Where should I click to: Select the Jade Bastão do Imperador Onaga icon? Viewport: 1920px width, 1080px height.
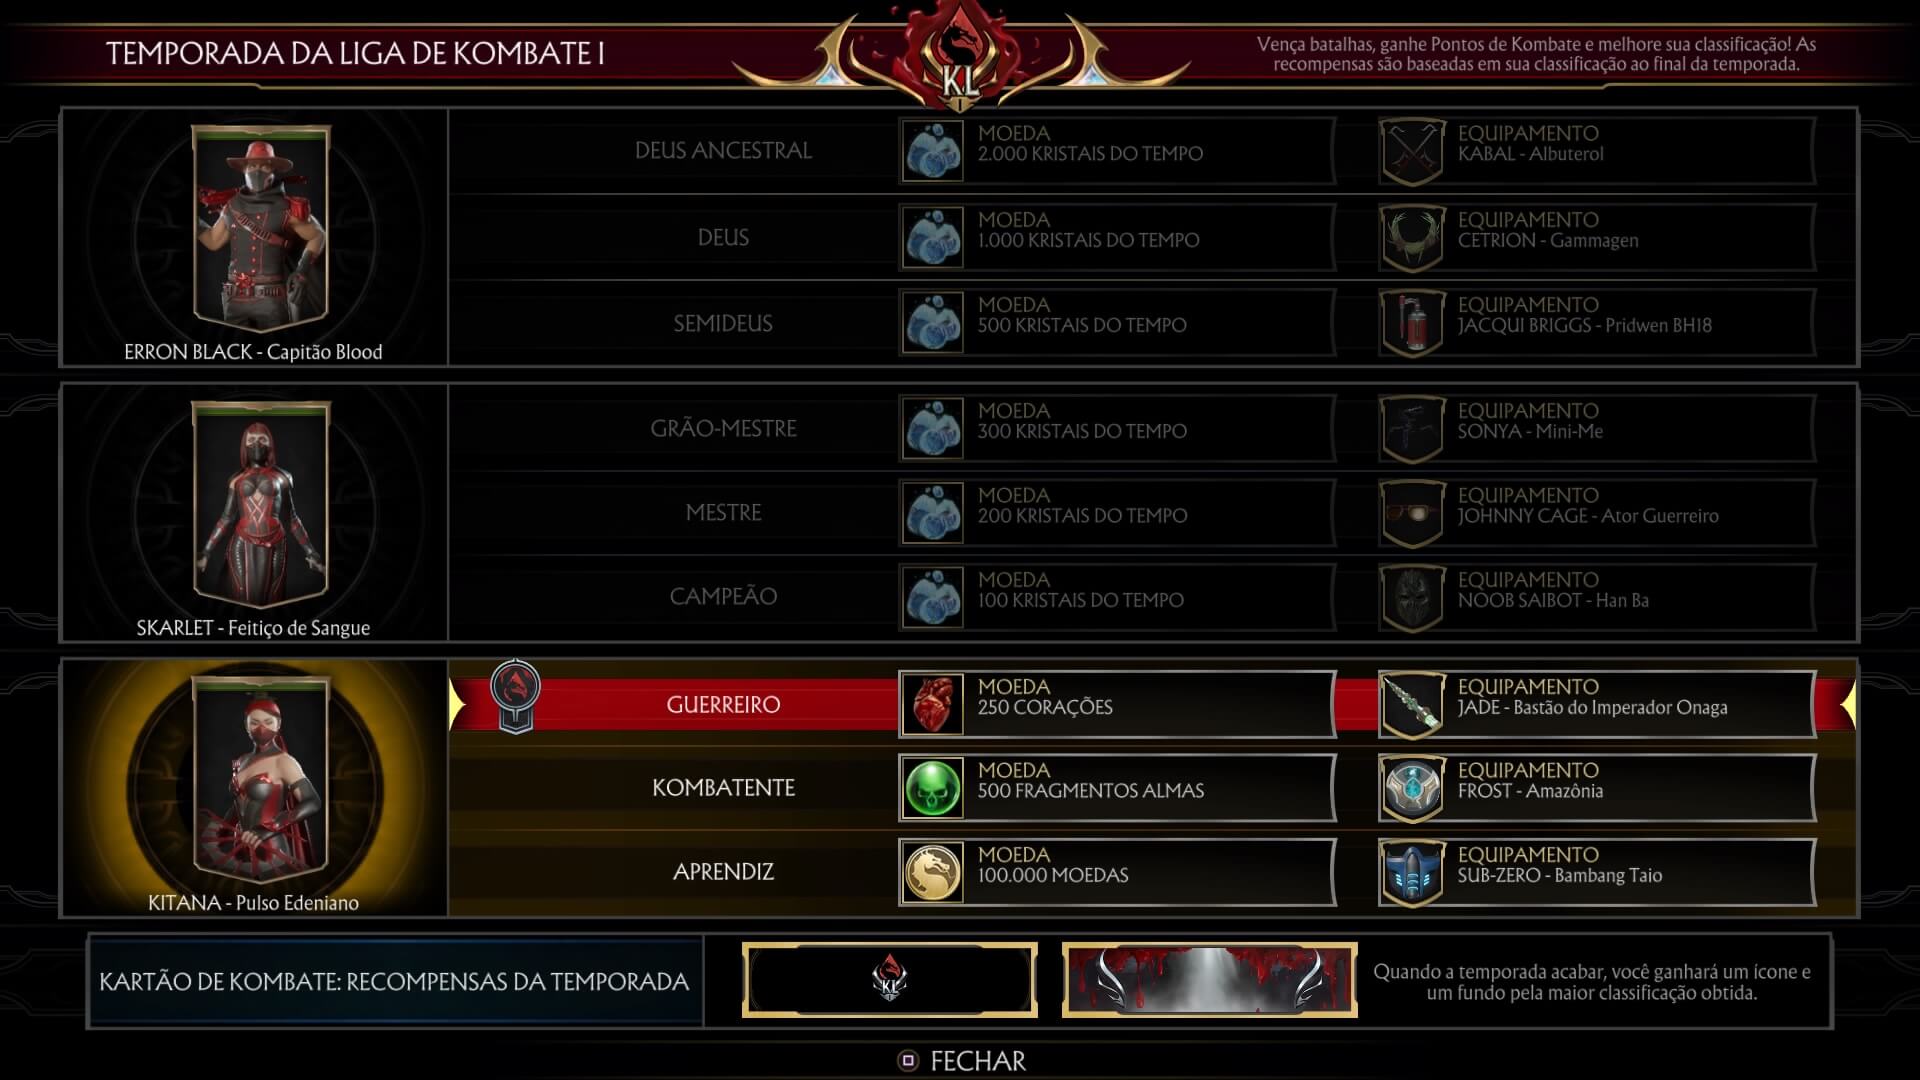pyautogui.click(x=1412, y=704)
